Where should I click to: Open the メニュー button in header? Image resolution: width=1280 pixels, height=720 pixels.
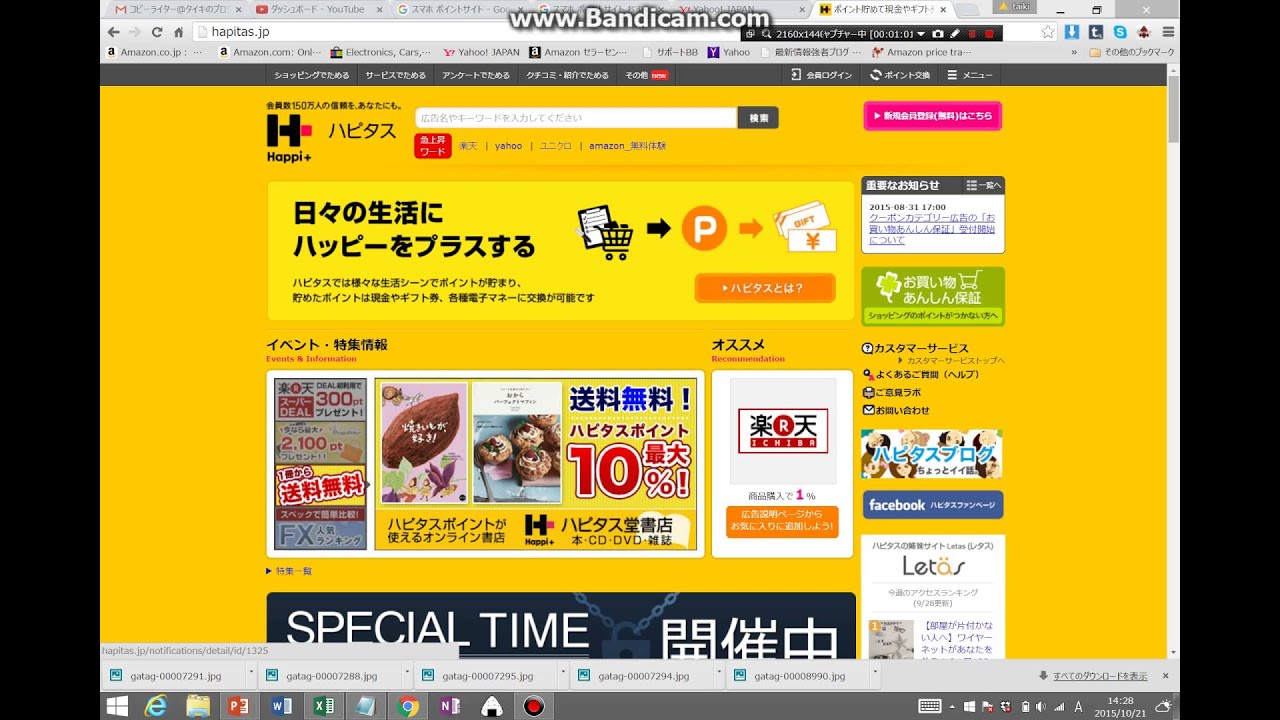970,75
